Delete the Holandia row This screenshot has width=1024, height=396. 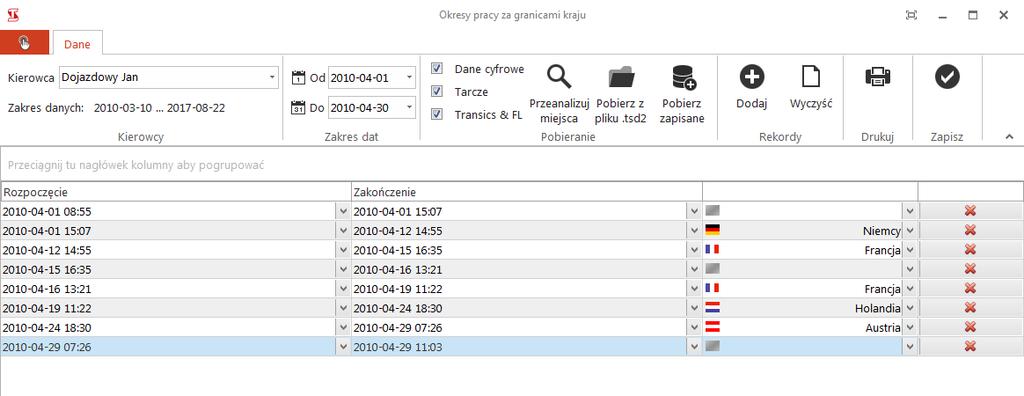[x=970, y=308]
